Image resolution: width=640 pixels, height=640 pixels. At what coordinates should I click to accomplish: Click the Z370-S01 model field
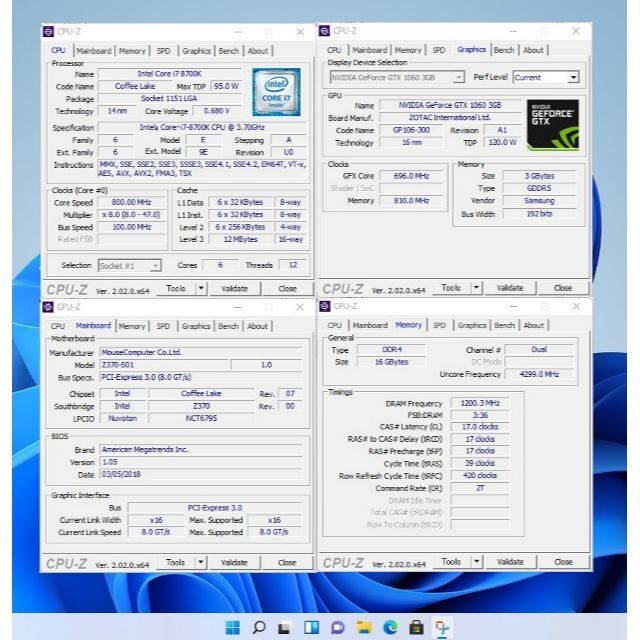(164, 365)
